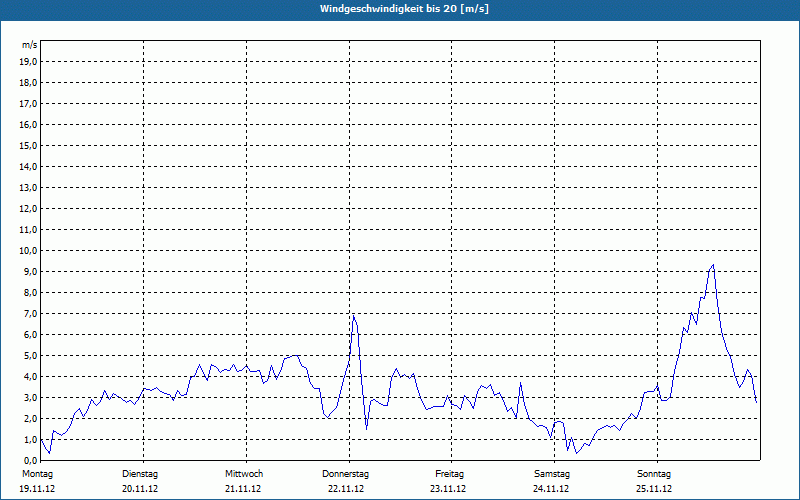Select the 'Mittwoch' day label

pyautogui.click(x=244, y=474)
